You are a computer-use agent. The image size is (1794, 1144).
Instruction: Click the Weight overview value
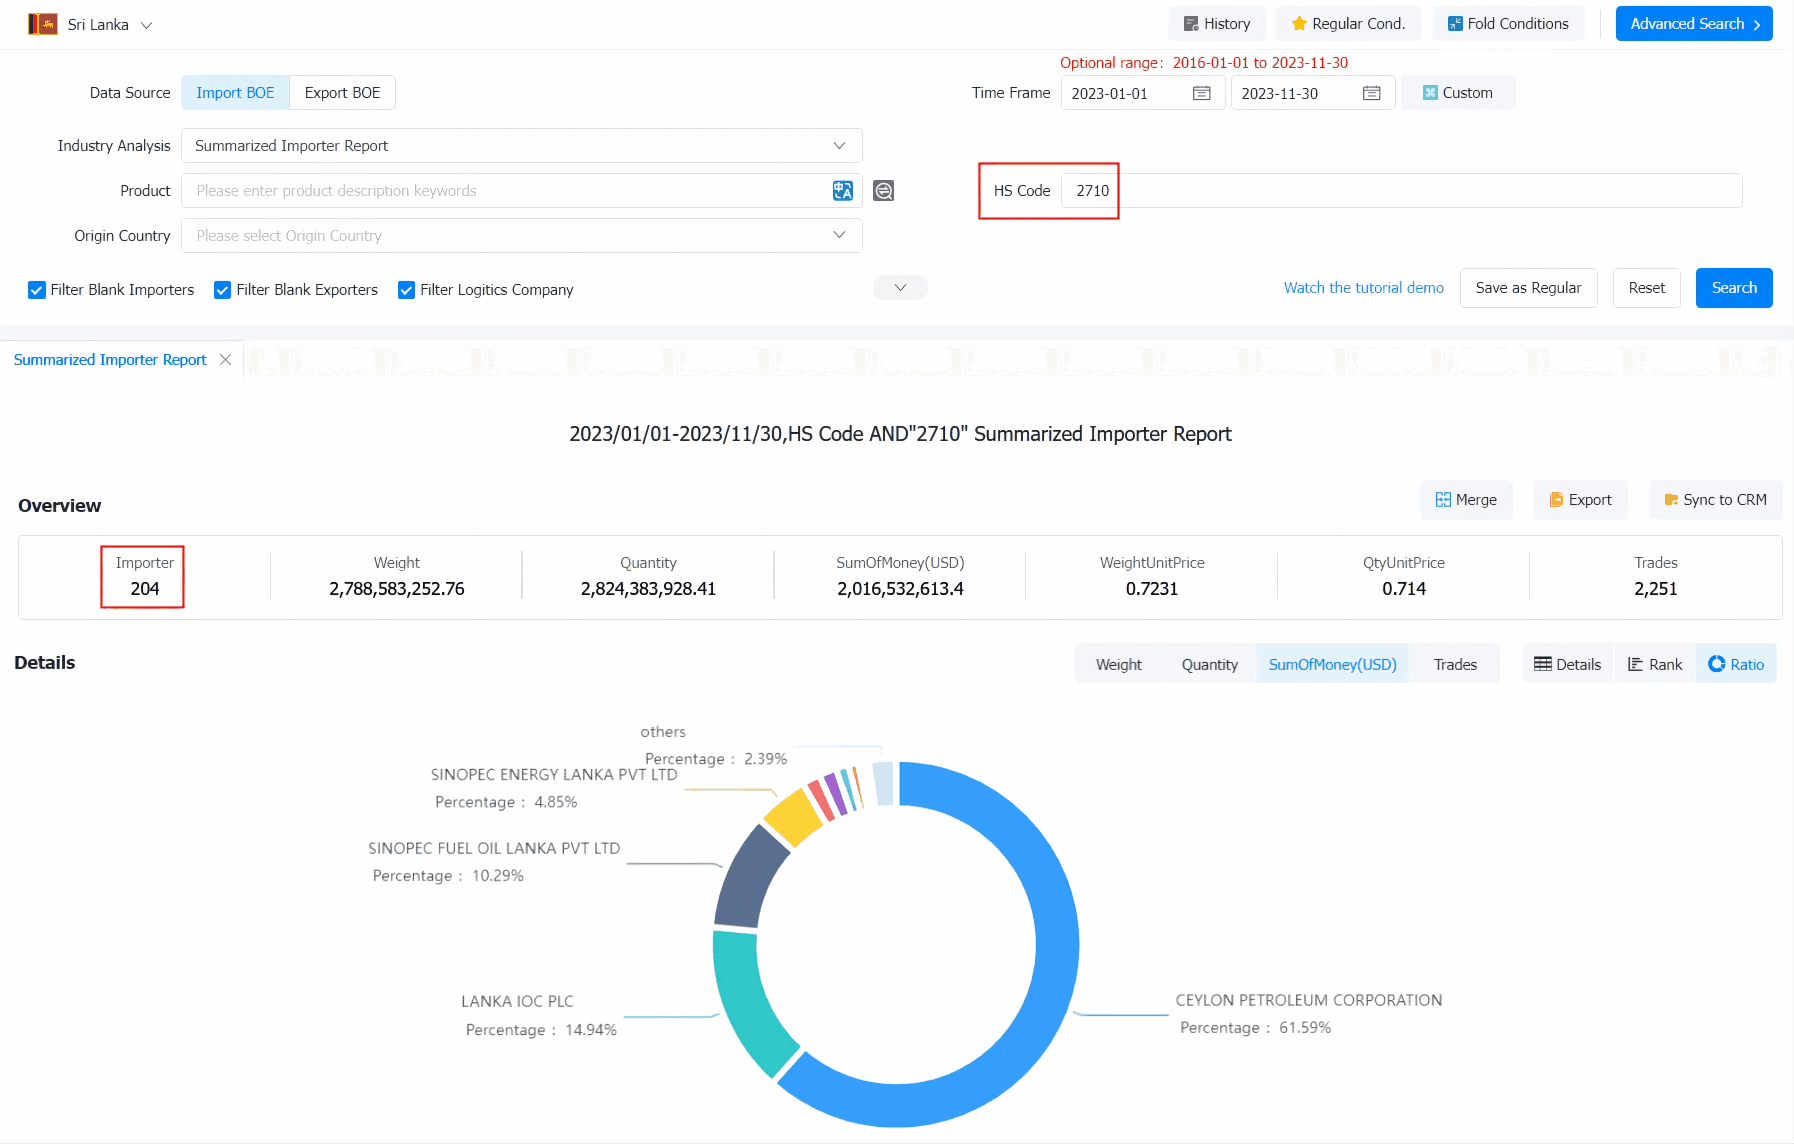coord(397,589)
